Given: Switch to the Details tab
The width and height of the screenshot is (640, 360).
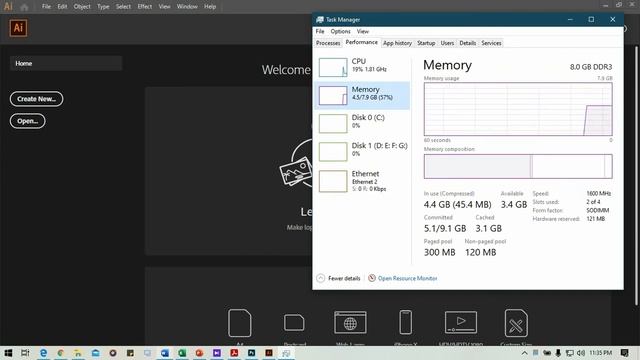Looking at the screenshot, I should [x=468, y=43].
